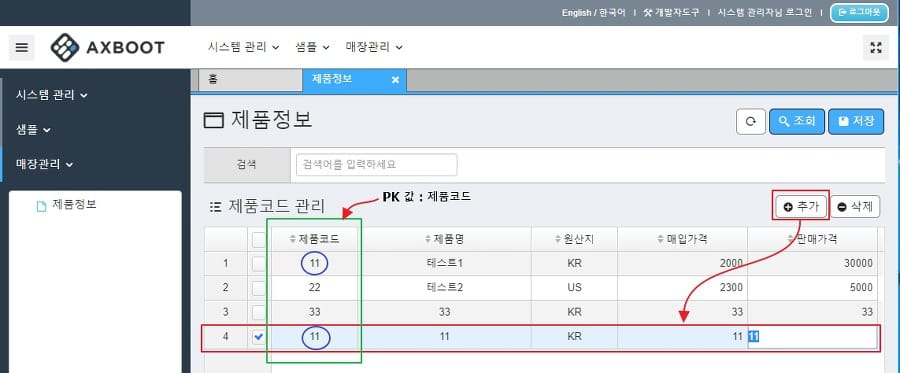Open 제품정보 in the sidebar tree

pos(74,204)
